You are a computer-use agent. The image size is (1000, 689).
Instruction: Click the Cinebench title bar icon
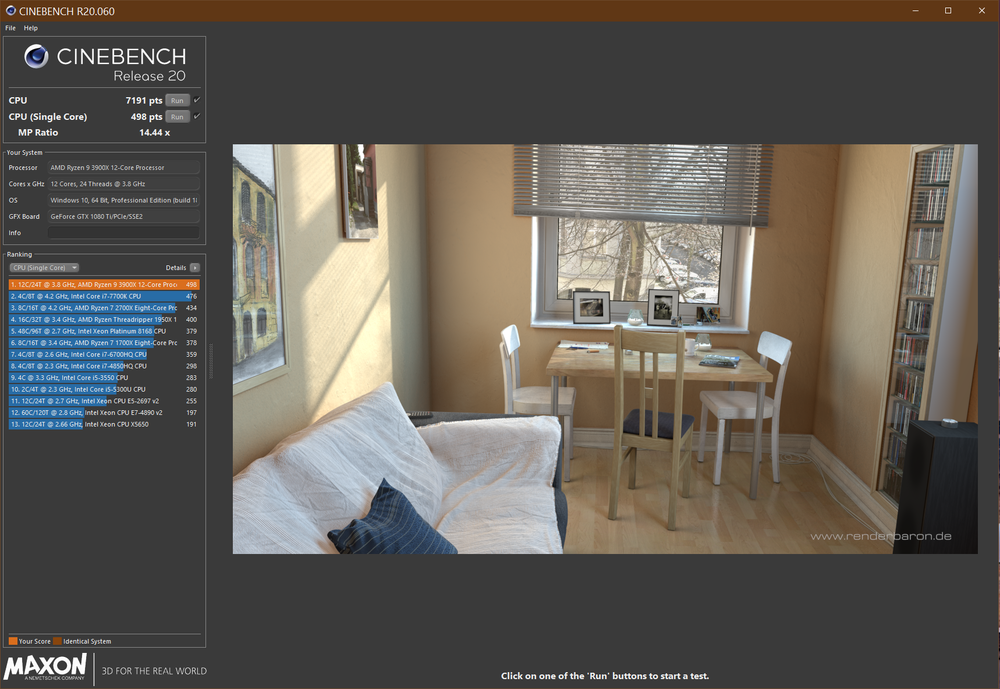pyautogui.click(x=10, y=11)
